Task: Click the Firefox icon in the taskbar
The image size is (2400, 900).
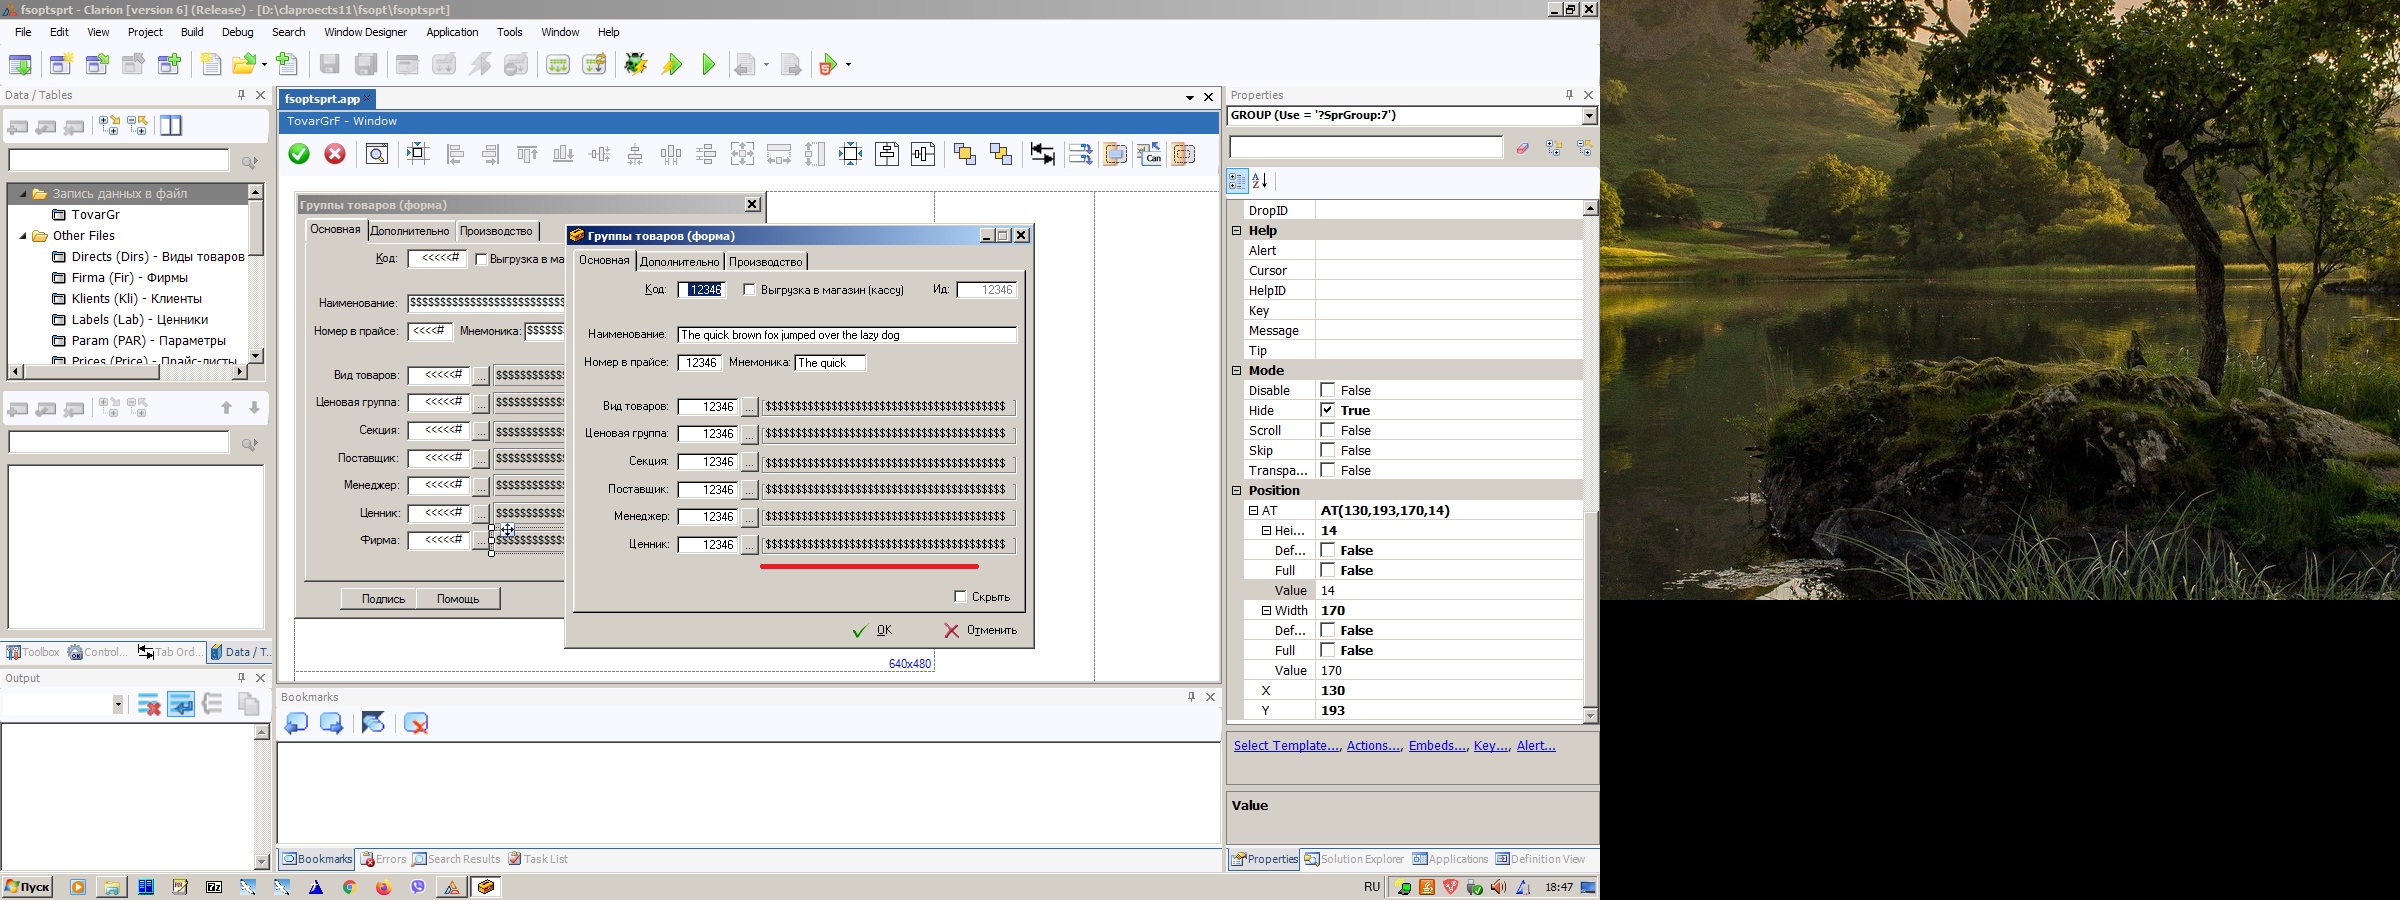Action: click(x=383, y=887)
